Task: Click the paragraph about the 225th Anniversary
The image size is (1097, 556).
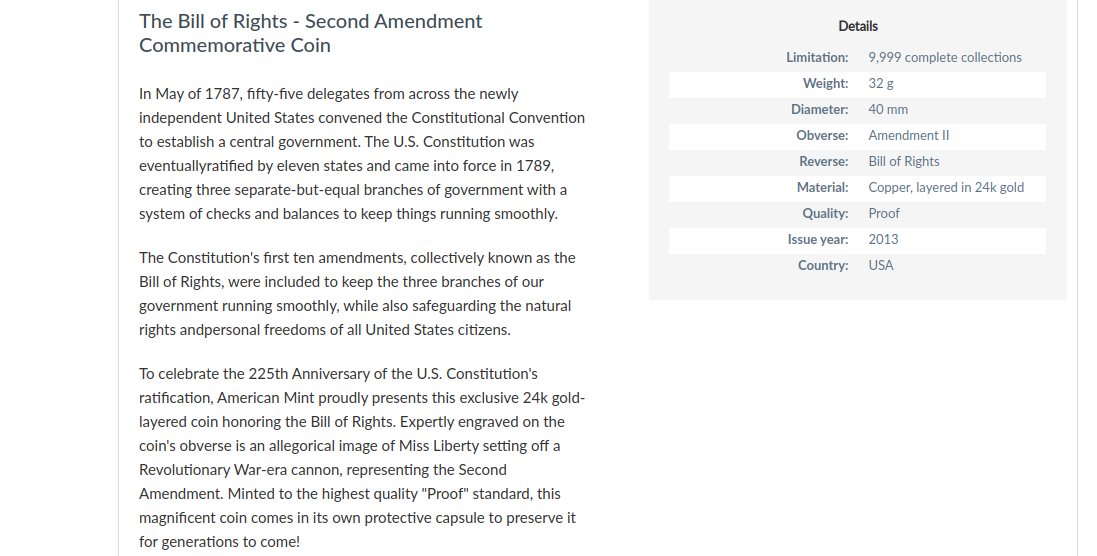Action: (x=362, y=457)
